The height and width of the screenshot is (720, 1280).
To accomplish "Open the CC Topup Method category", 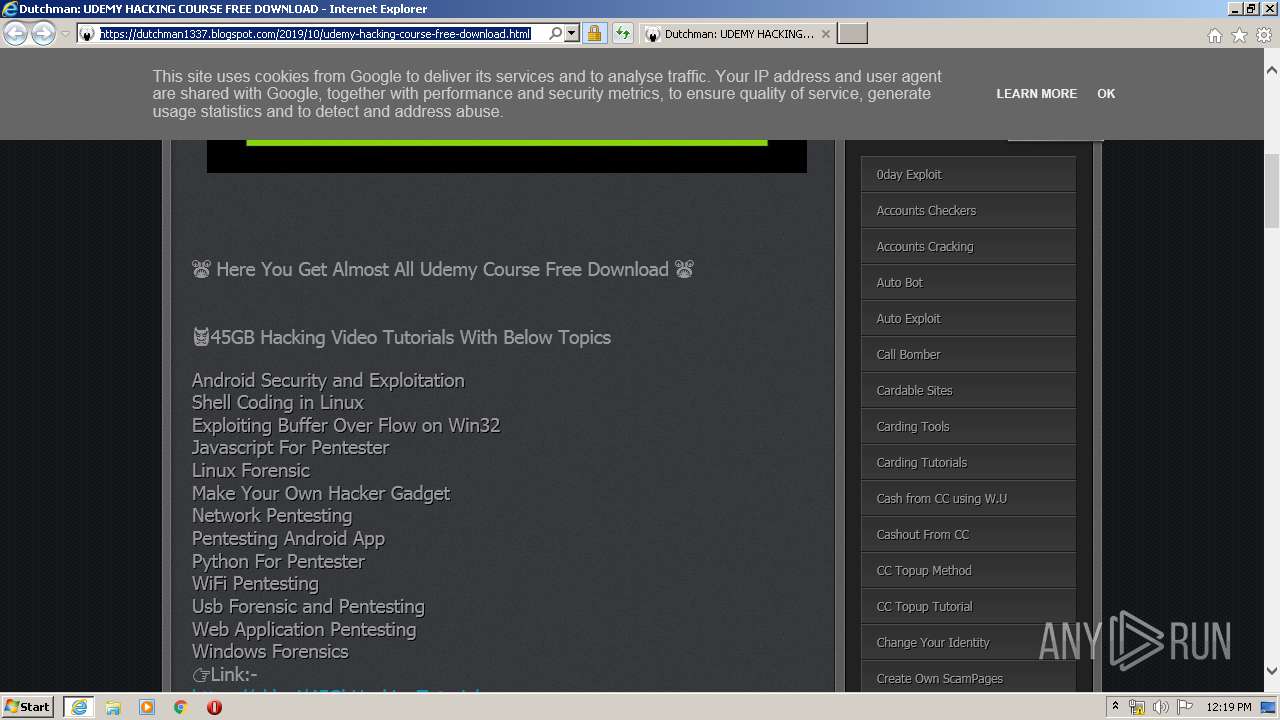I will pyautogui.click(x=968, y=570).
